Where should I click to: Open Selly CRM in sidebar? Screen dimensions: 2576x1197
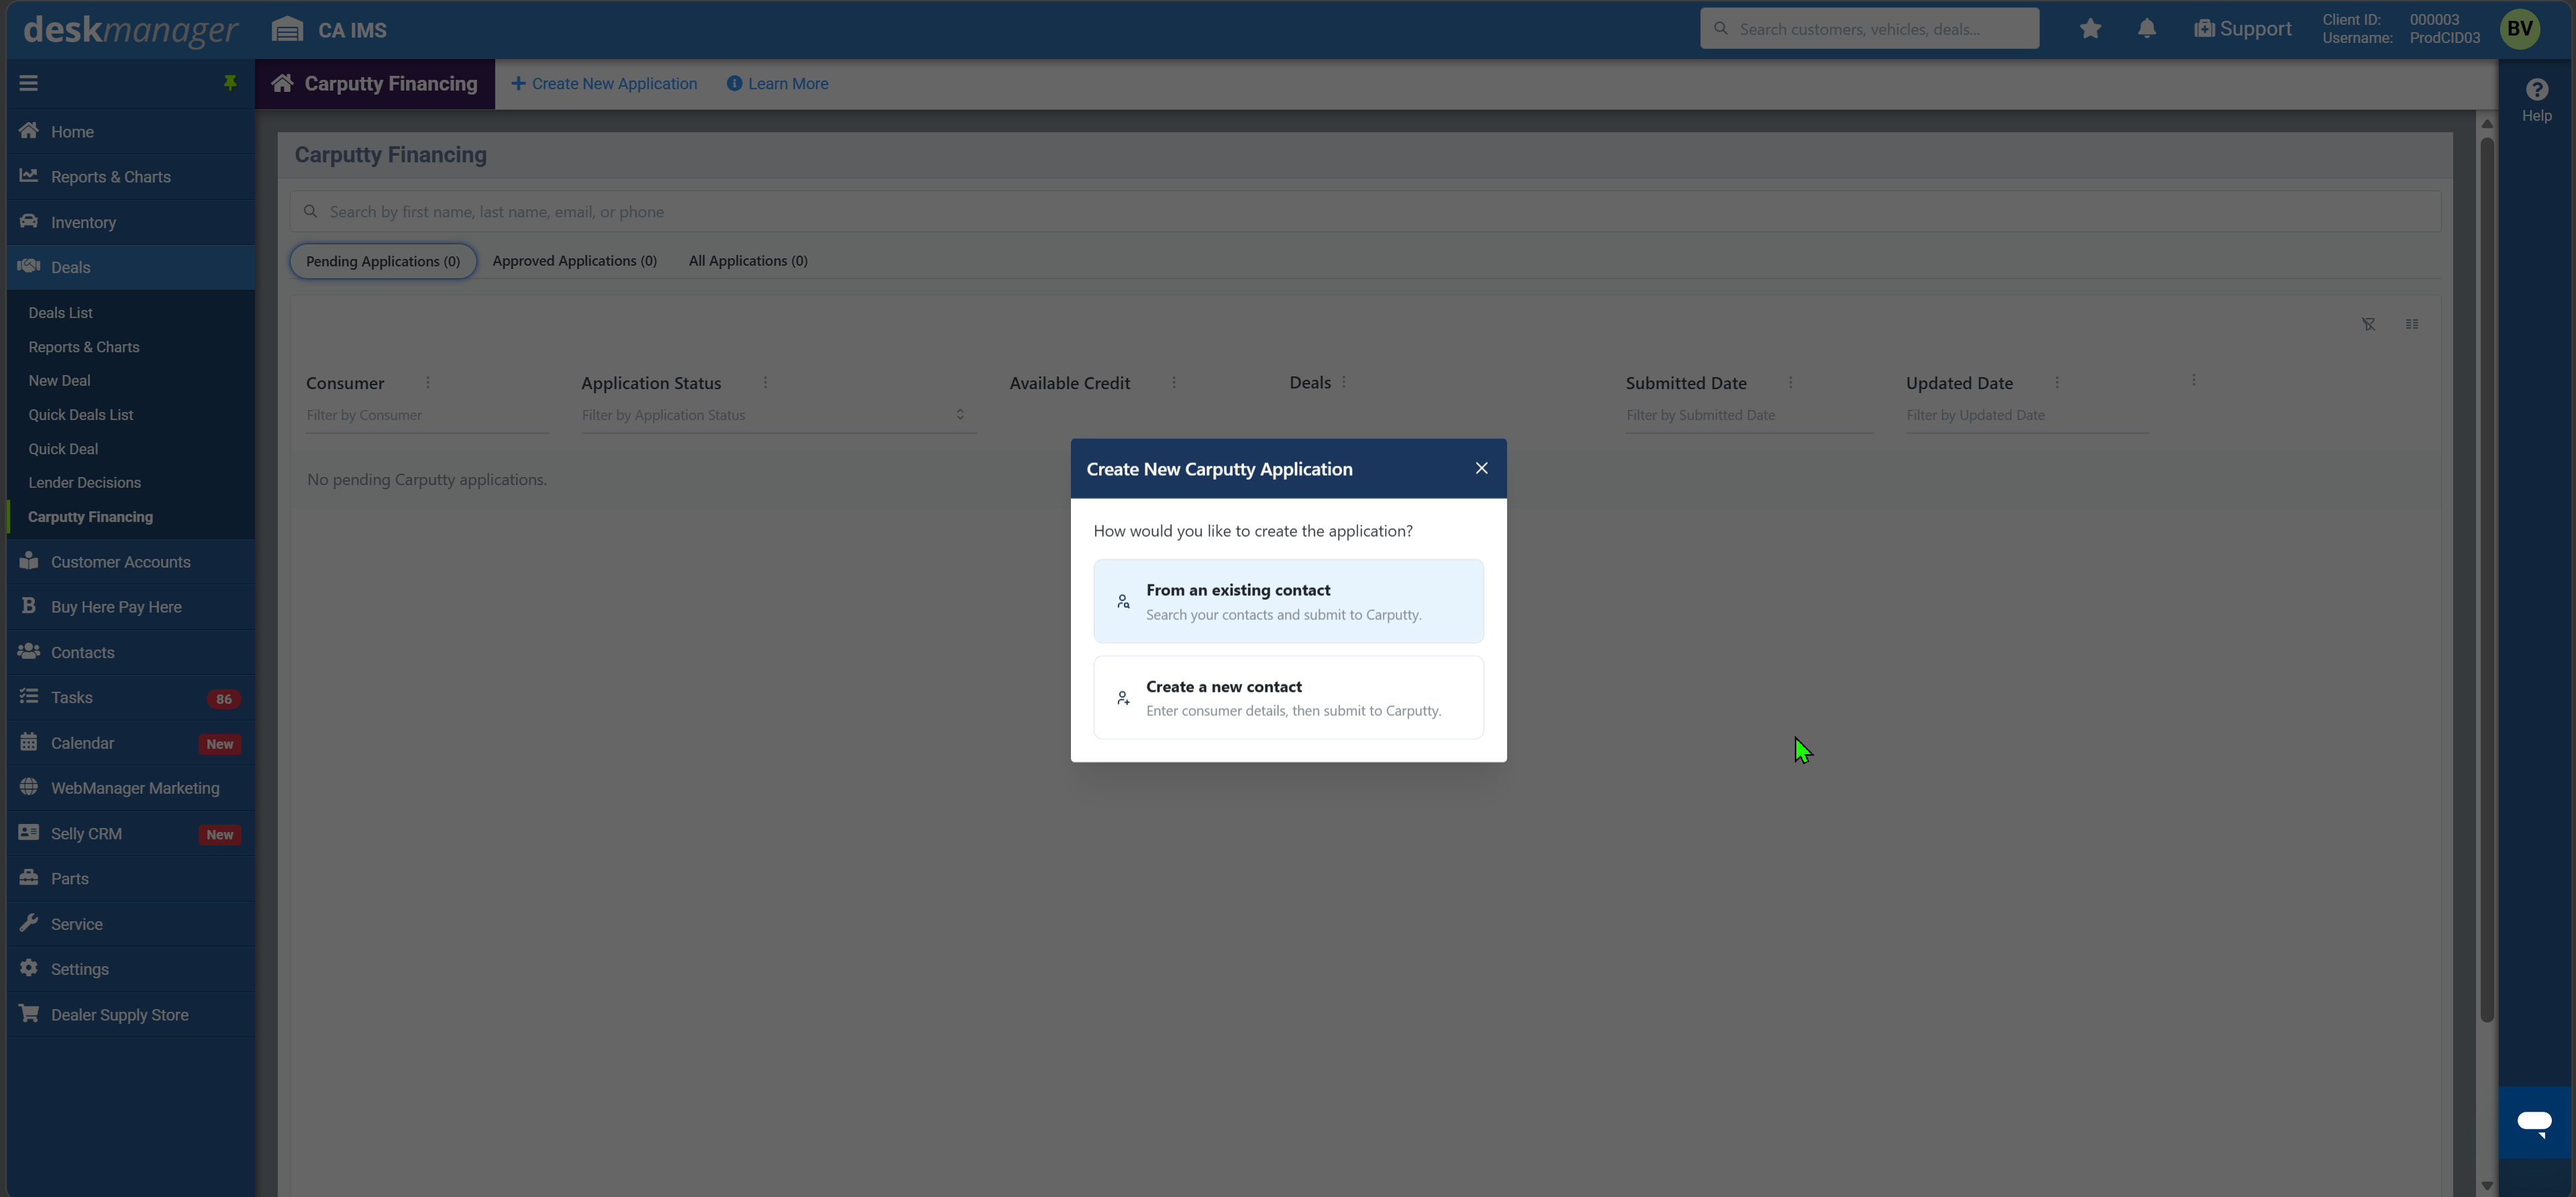(131, 834)
